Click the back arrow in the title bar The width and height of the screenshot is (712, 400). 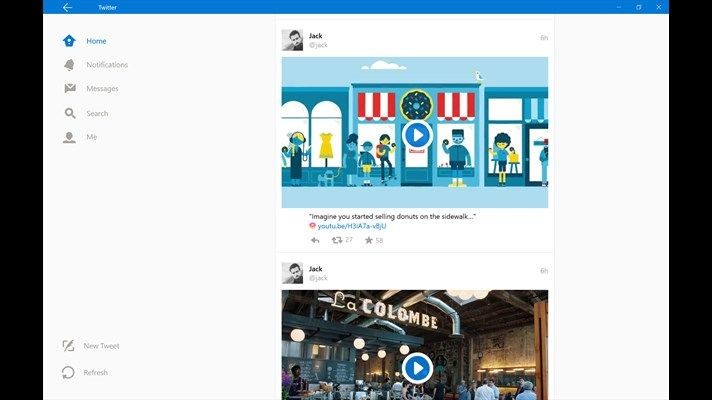click(x=67, y=7)
